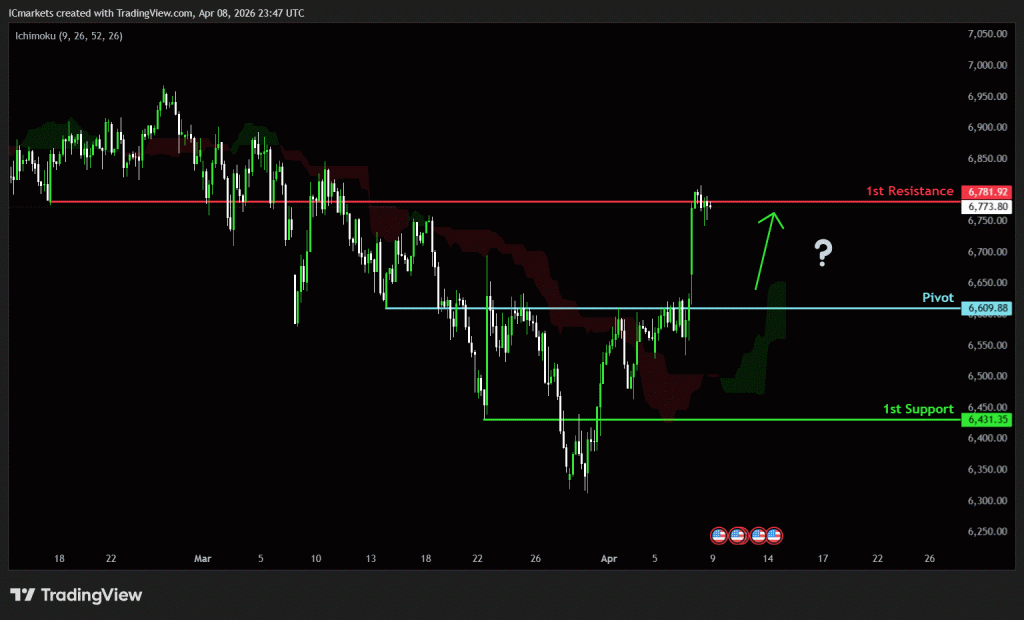
Task: Click the white question mark annotation
Action: (x=822, y=254)
